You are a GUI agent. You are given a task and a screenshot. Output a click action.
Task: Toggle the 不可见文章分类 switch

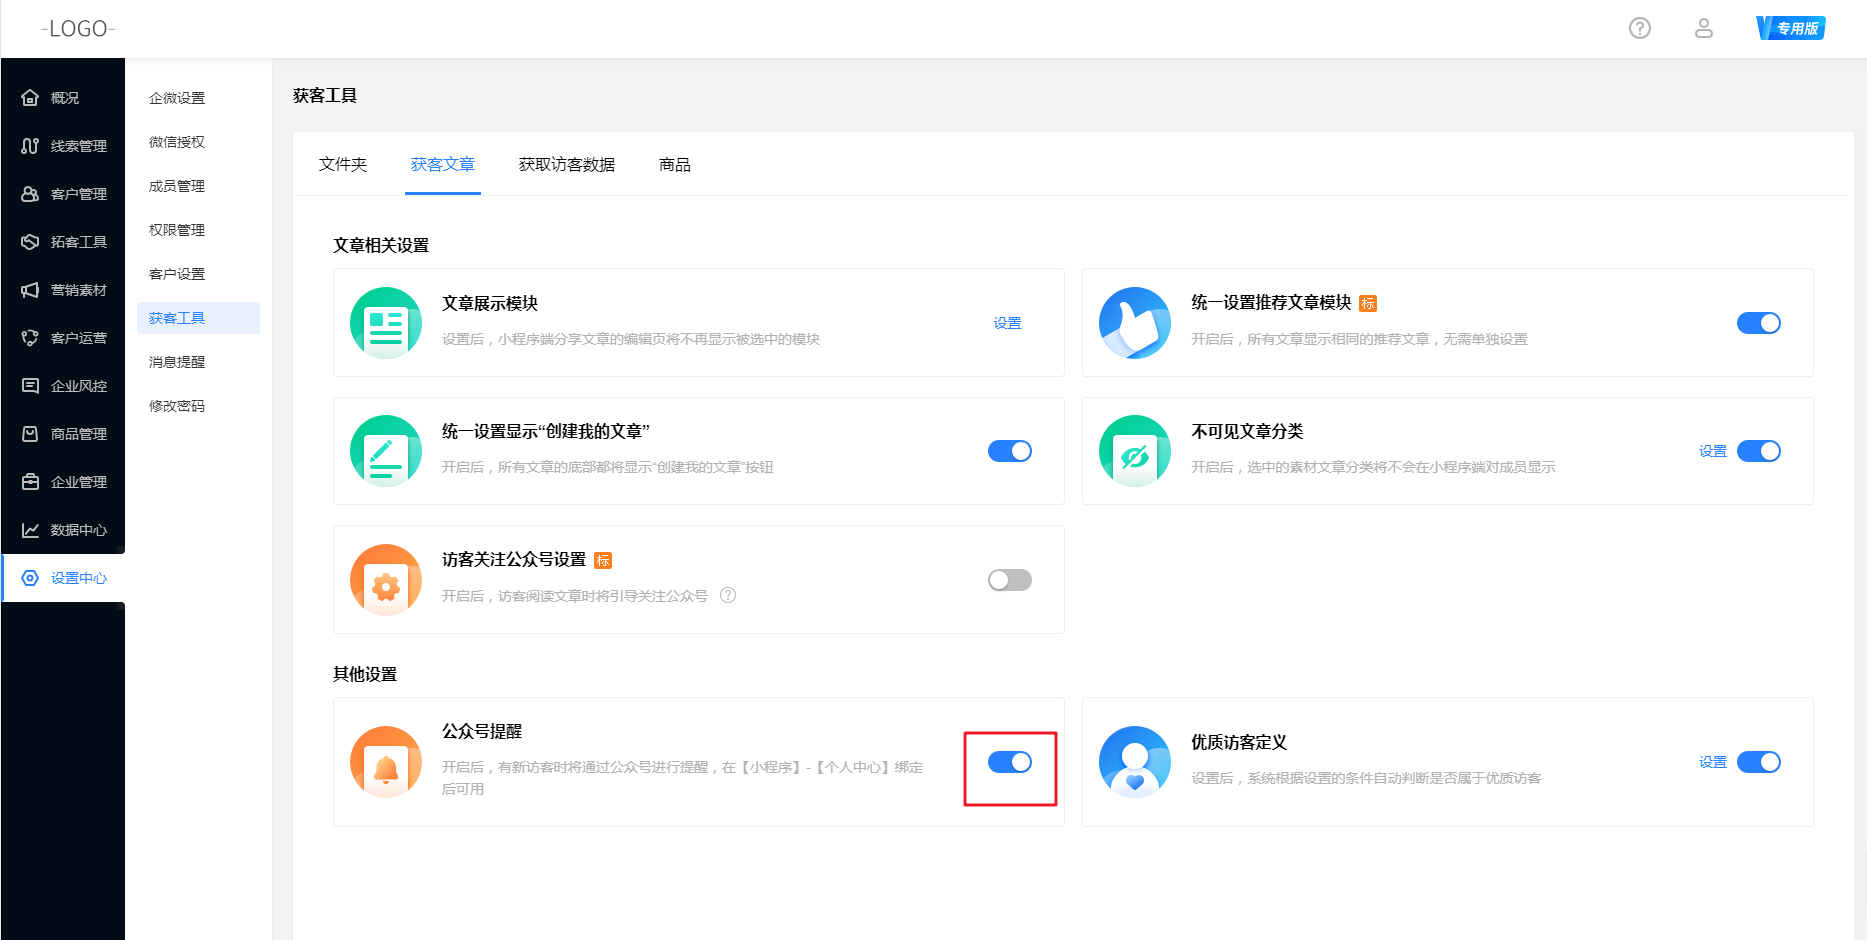1759,451
